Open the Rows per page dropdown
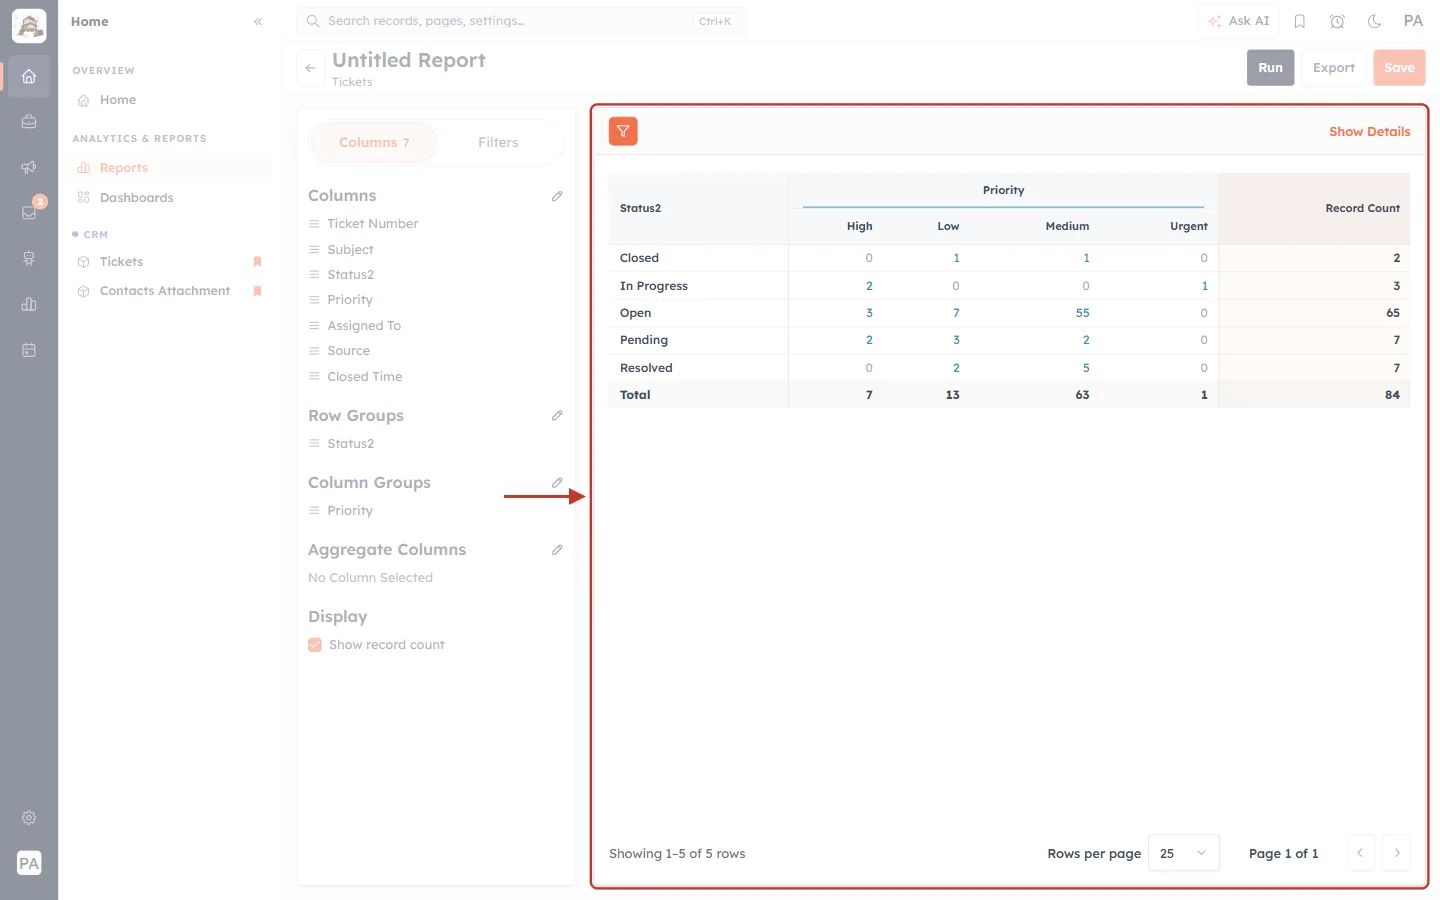Viewport: 1440px width, 900px height. click(1184, 853)
